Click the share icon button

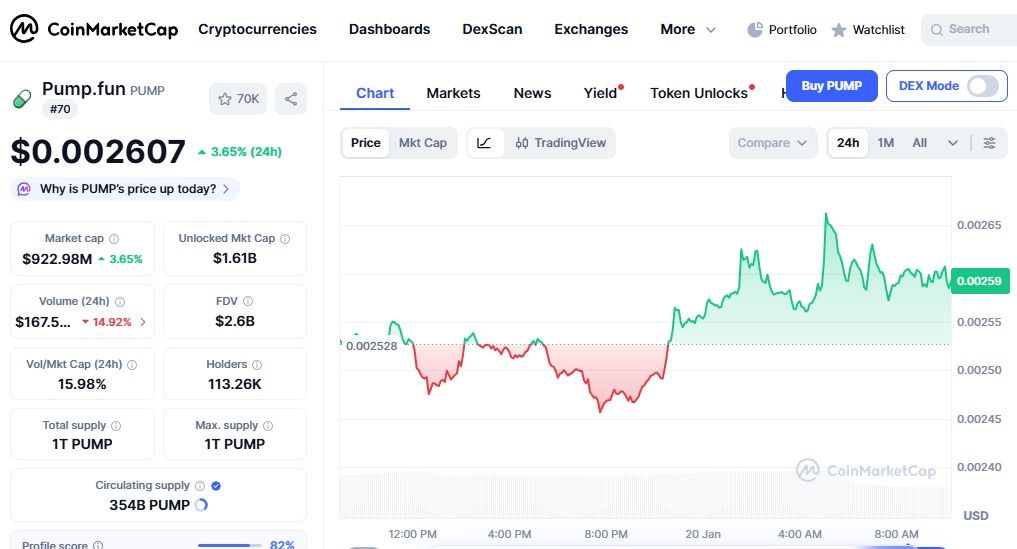[291, 99]
